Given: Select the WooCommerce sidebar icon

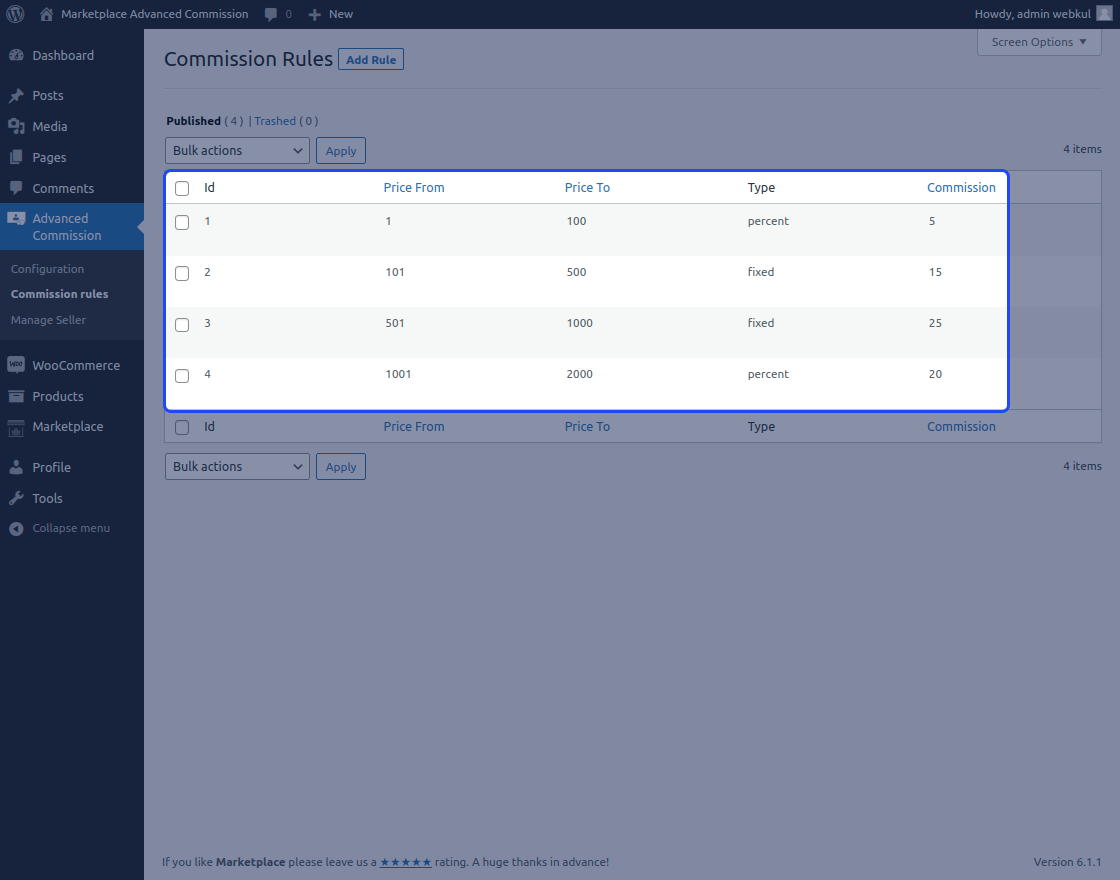Looking at the screenshot, I should click(16, 364).
